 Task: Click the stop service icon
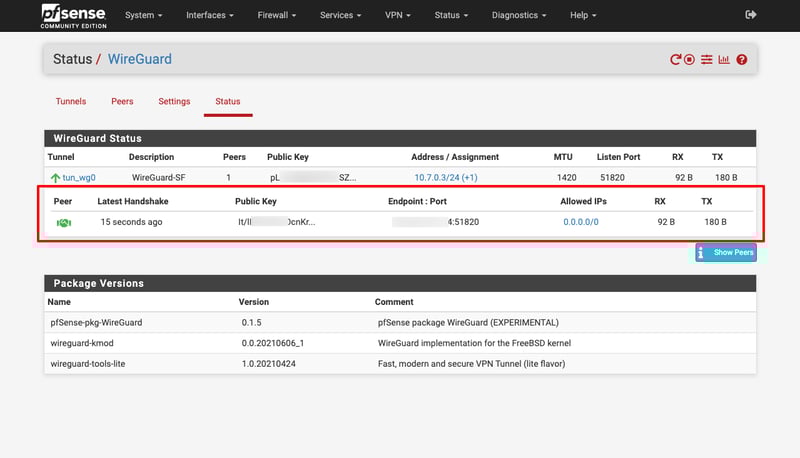coord(689,60)
